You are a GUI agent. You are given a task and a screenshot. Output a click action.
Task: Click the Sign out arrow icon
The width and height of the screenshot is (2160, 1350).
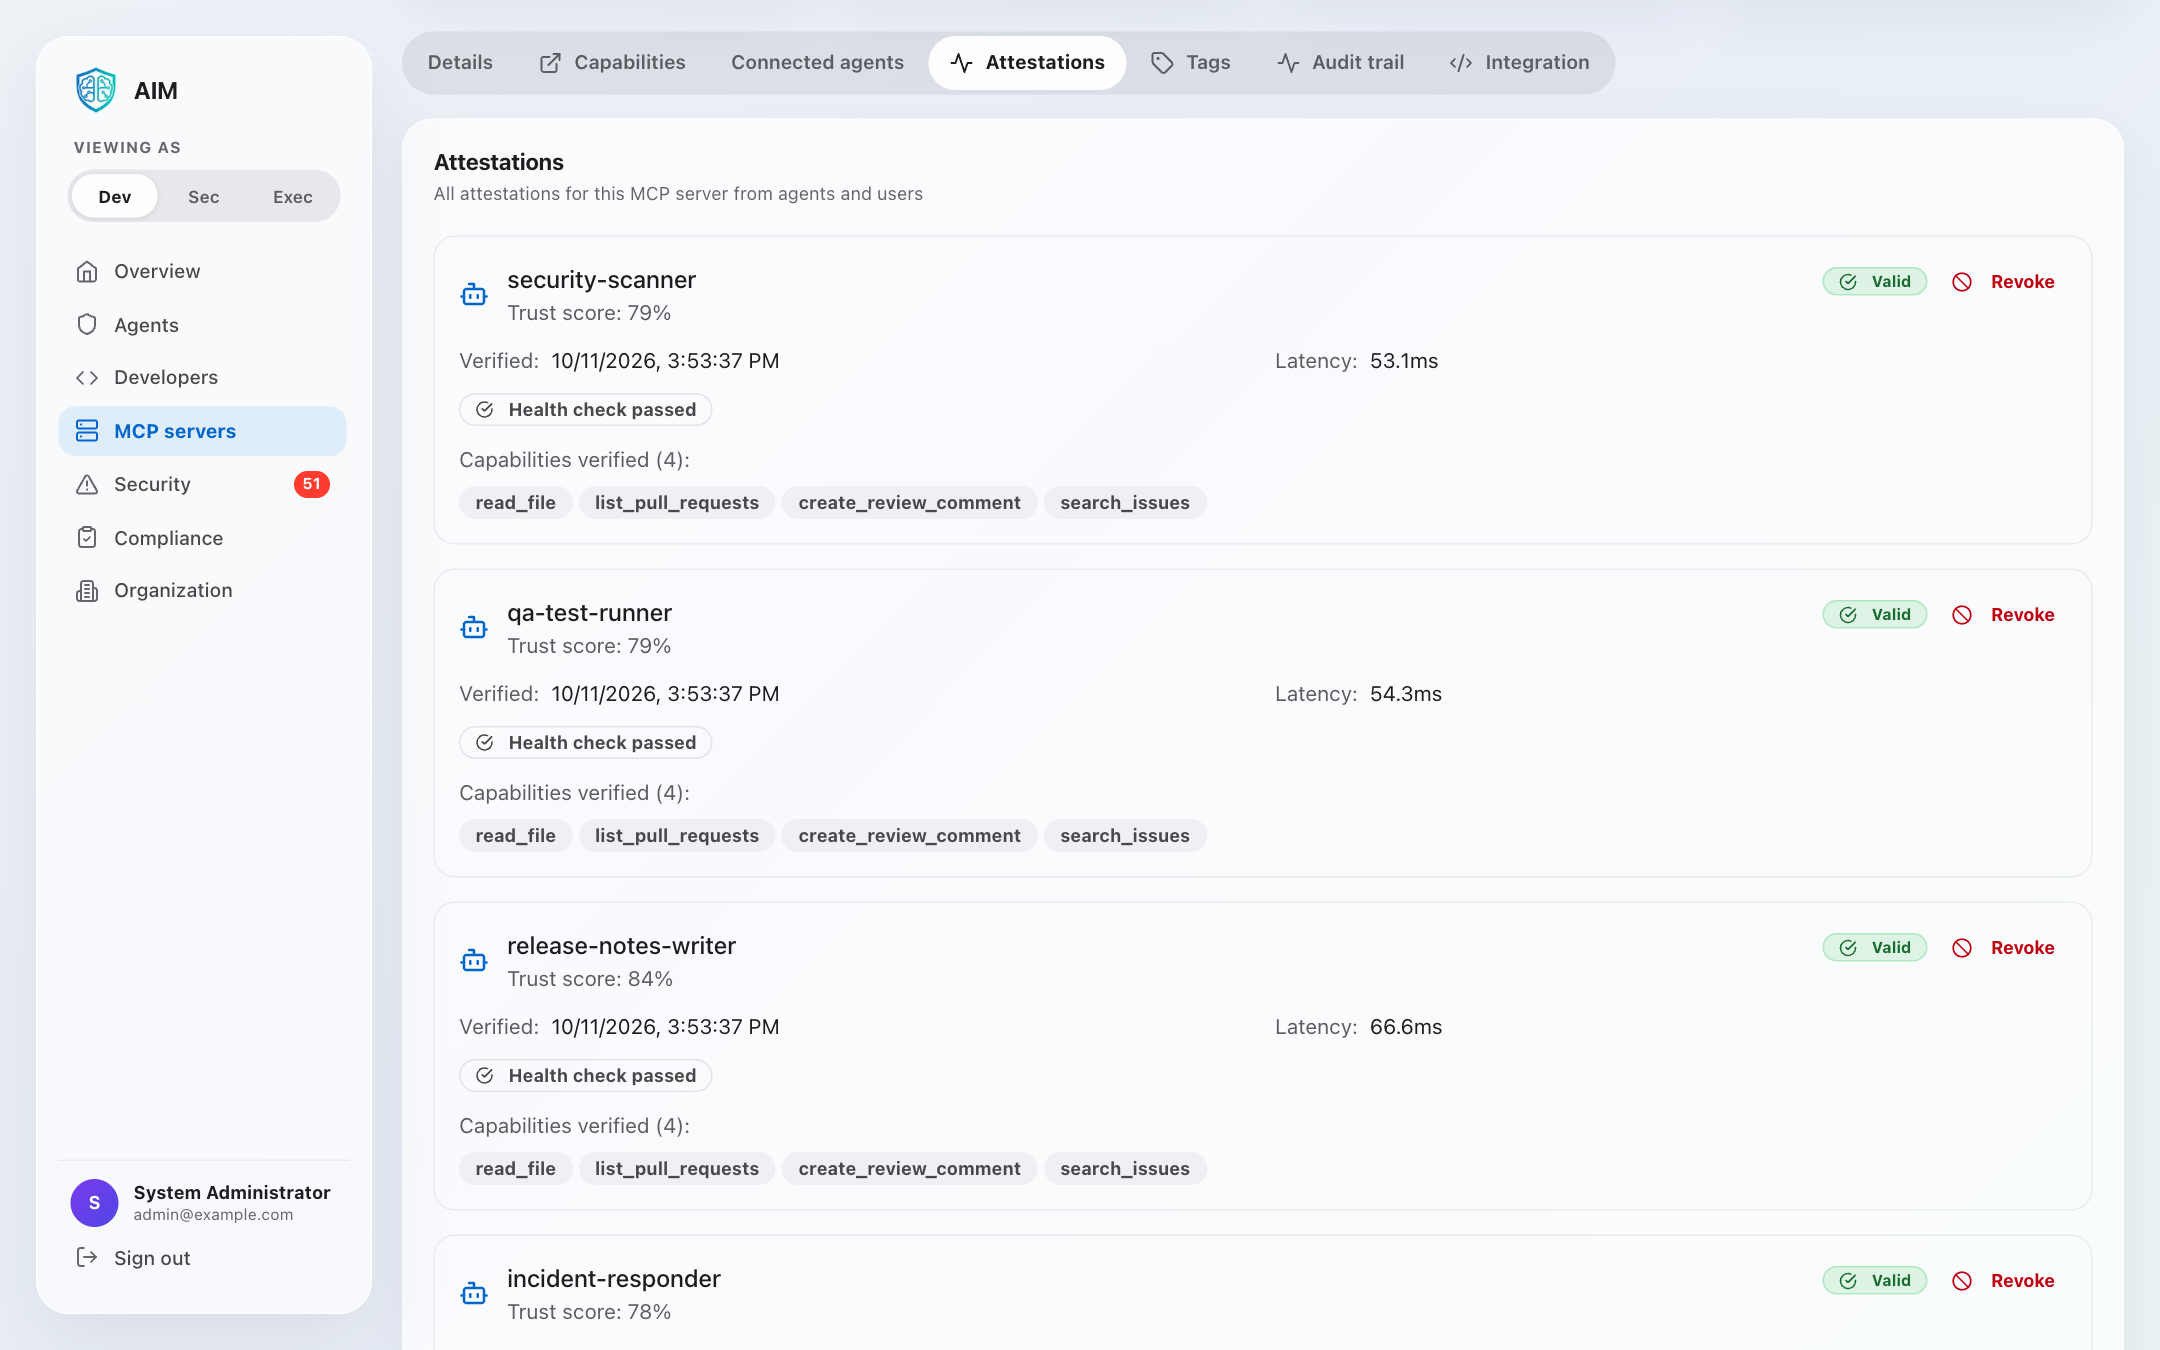point(87,1257)
